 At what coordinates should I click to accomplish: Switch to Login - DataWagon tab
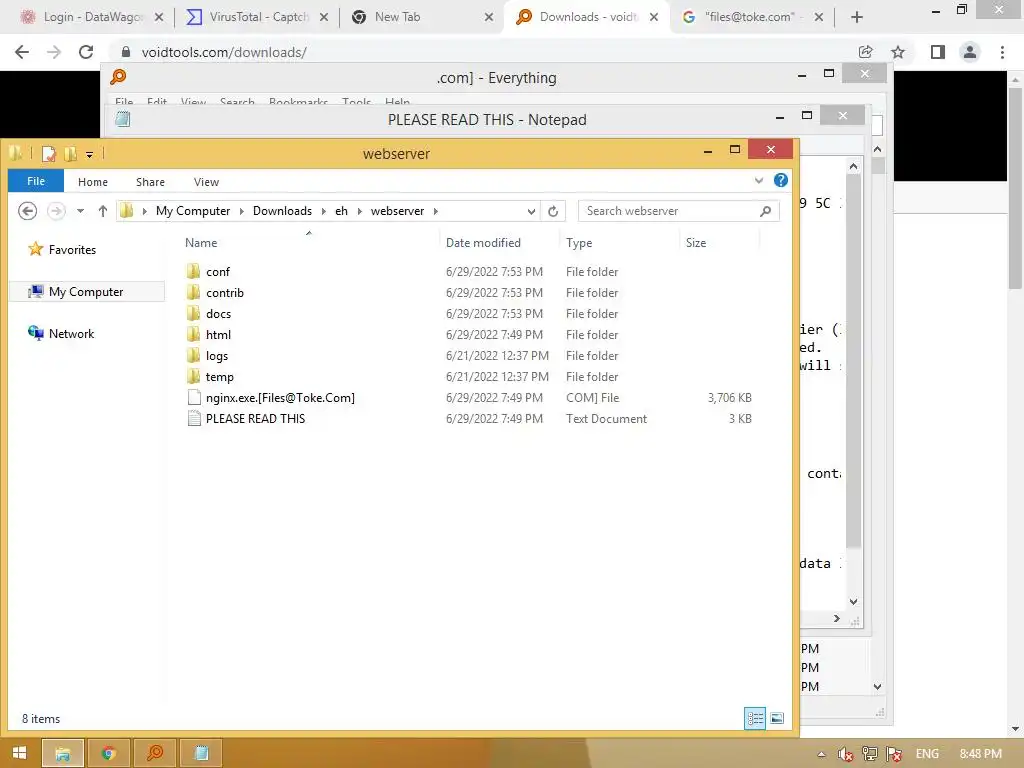[x=91, y=17]
